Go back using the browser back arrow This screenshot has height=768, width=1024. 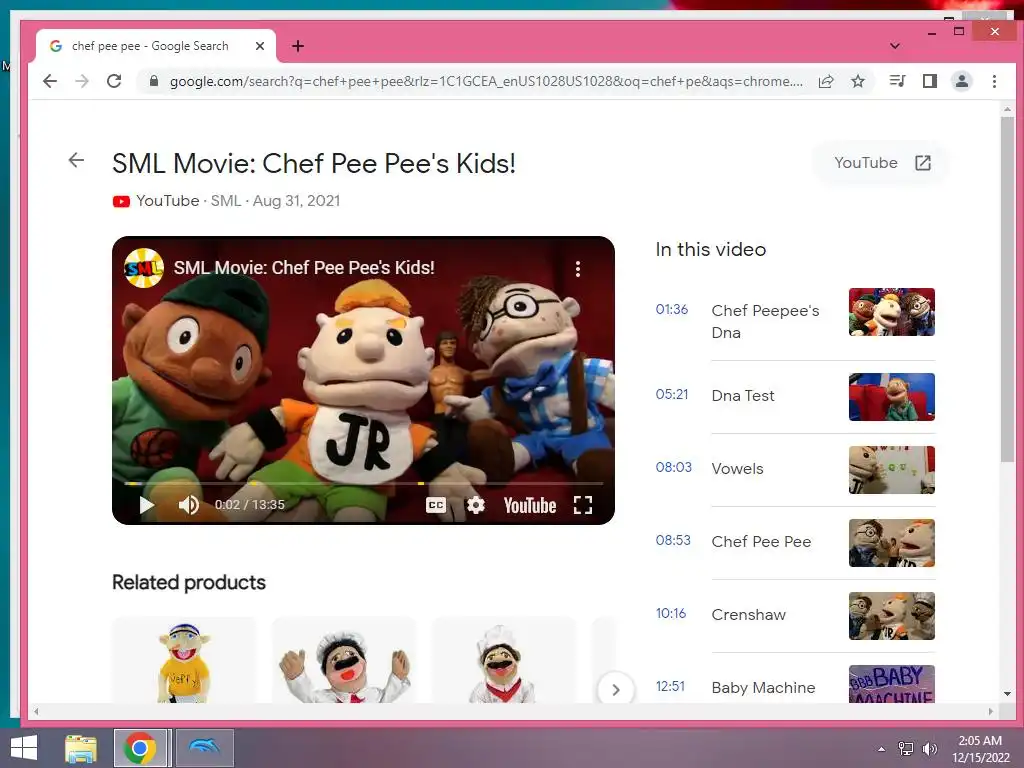50,81
